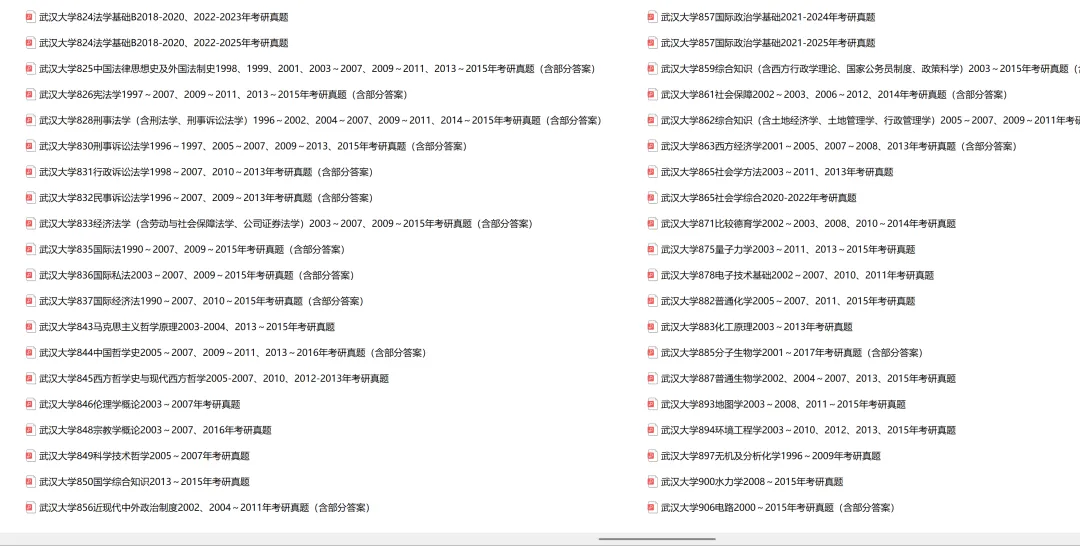Viewport: 1080px width, 546px height.
Task: Click PDF icon of 825中国法律思想史 file
Action: click(x=30, y=68)
